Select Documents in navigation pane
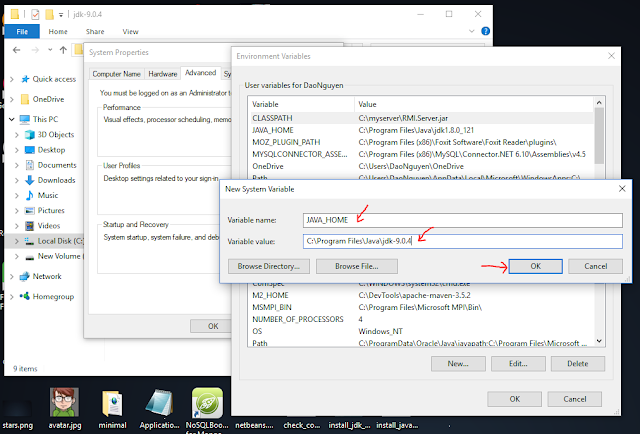Viewport: 640px width, 434px height. [51, 165]
